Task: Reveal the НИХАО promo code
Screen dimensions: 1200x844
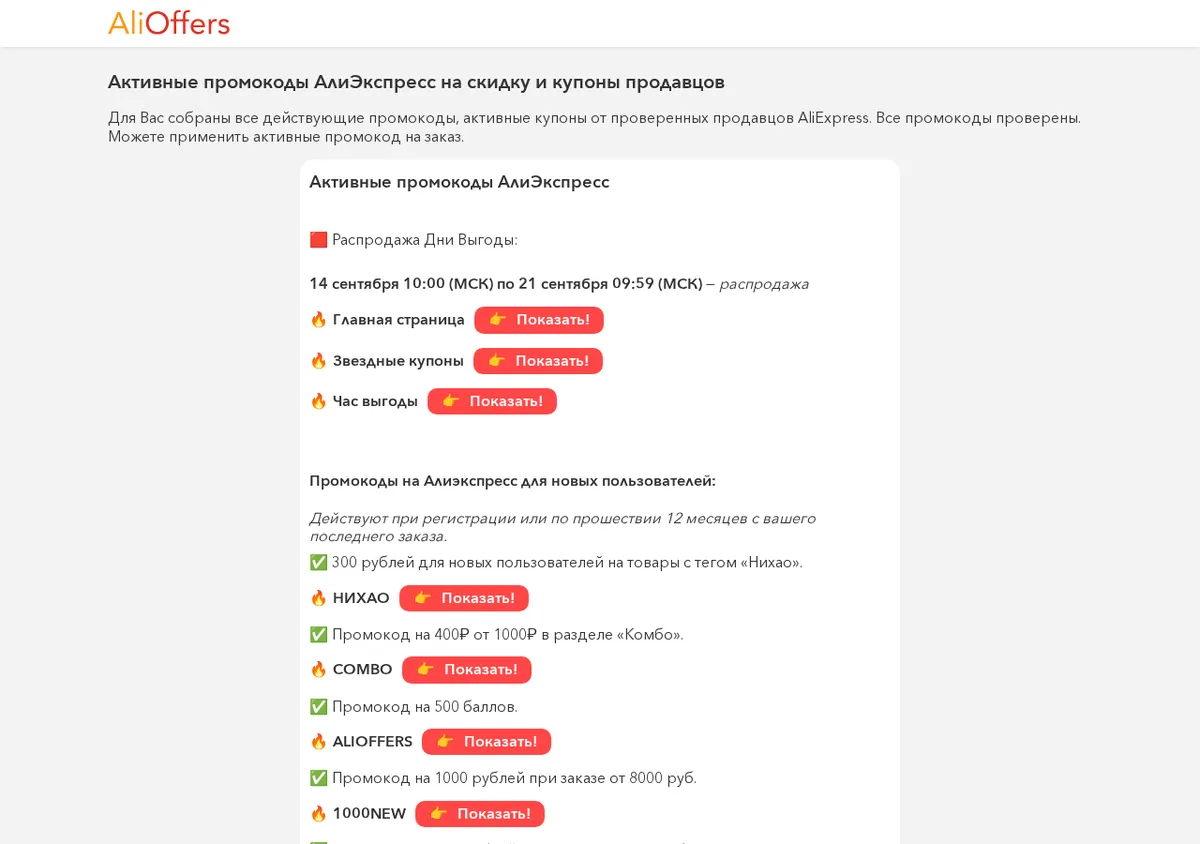Action: [x=464, y=598]
